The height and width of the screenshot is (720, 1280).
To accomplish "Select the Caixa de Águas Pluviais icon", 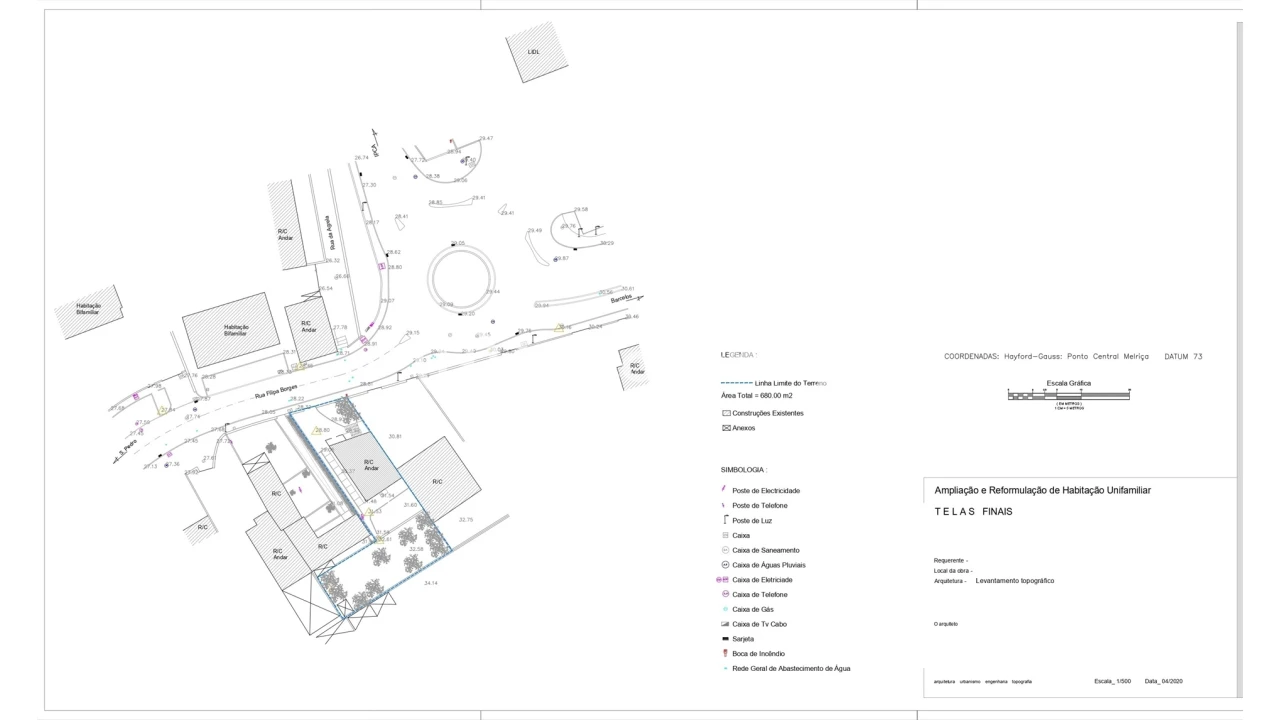I will click(725, 565).
